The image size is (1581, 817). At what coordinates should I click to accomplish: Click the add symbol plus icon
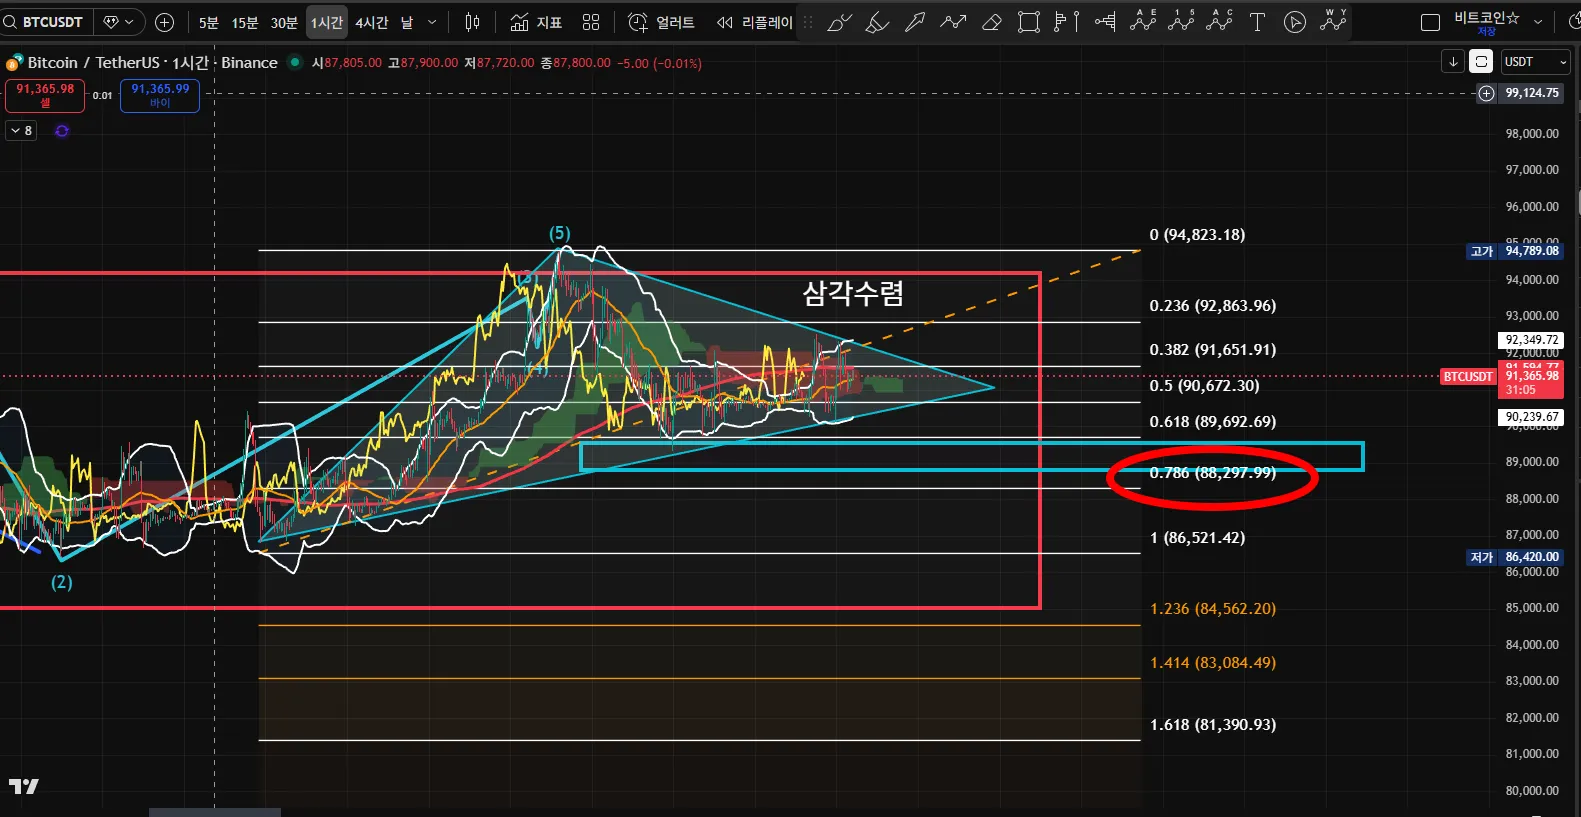(165, 22)
